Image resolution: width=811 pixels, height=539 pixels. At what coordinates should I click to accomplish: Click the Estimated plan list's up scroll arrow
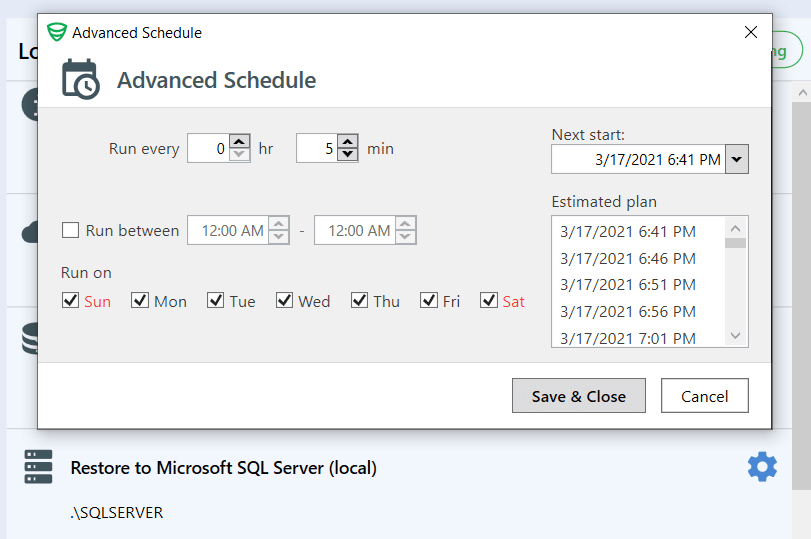coord(735,228)
